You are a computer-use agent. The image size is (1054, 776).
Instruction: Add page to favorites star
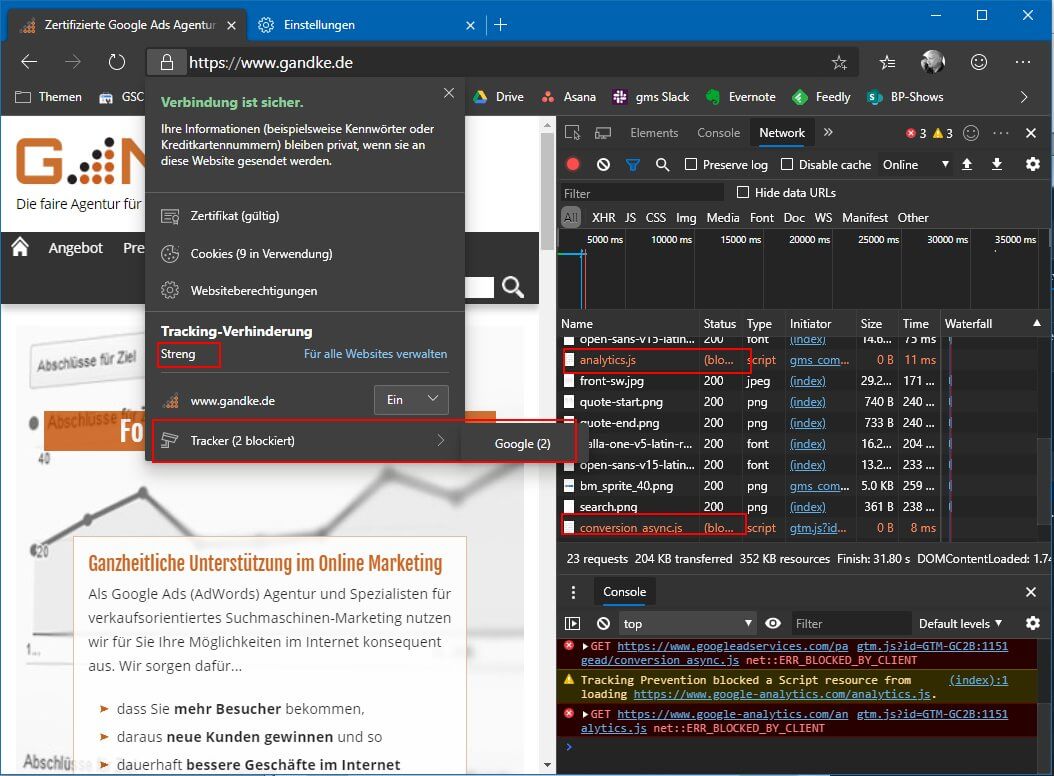pos(839,63)
